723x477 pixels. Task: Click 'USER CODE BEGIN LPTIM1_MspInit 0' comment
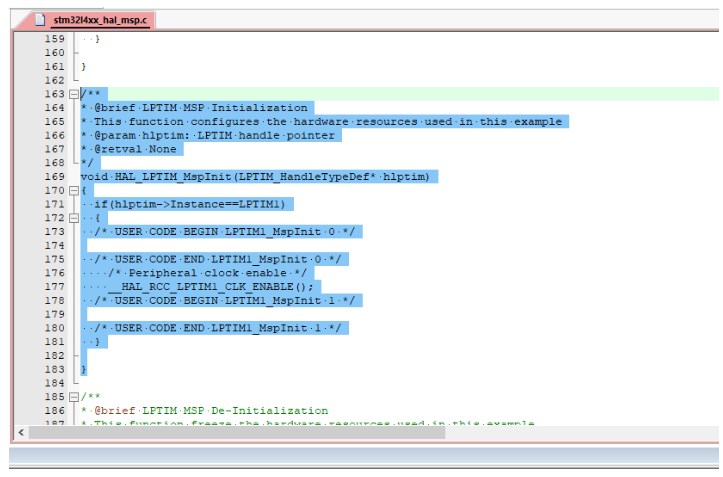click(225, 232)
